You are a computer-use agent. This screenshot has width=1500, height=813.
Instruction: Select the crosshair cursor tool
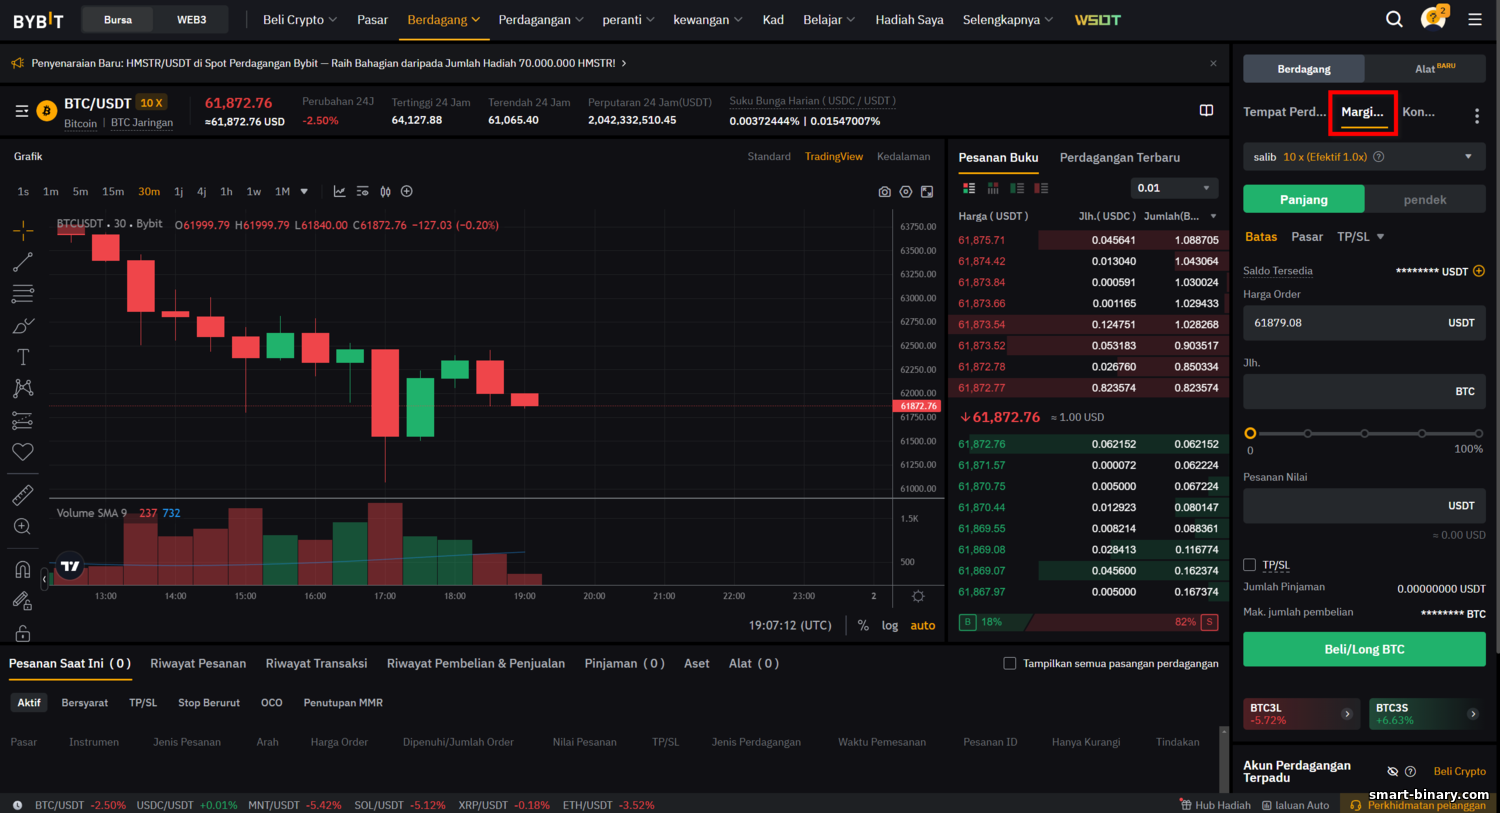click(x=23, y=230)
